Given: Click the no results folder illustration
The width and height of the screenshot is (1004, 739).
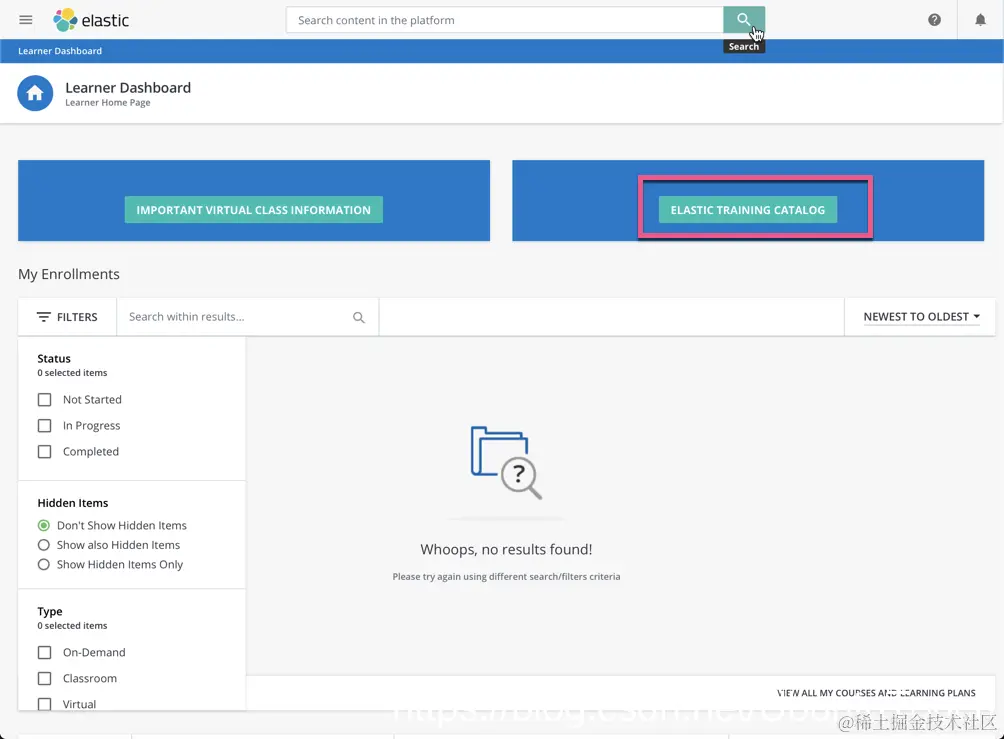Looking at the screenshot, I should click(x=506, y=462).
